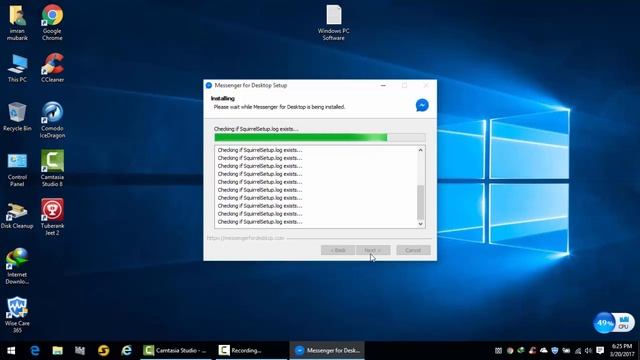Open OneDrive cloud icon in system tray
Image resolution: width=640 pixels, height=360 pixels.
(x=544, y=350)
